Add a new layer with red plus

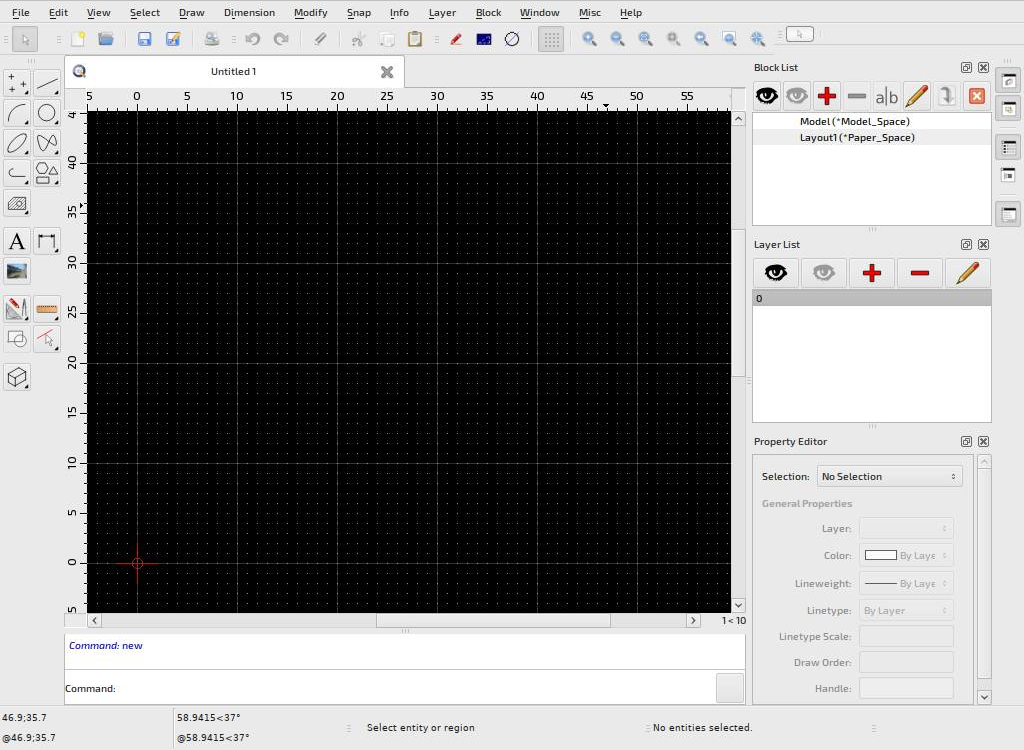872,272
